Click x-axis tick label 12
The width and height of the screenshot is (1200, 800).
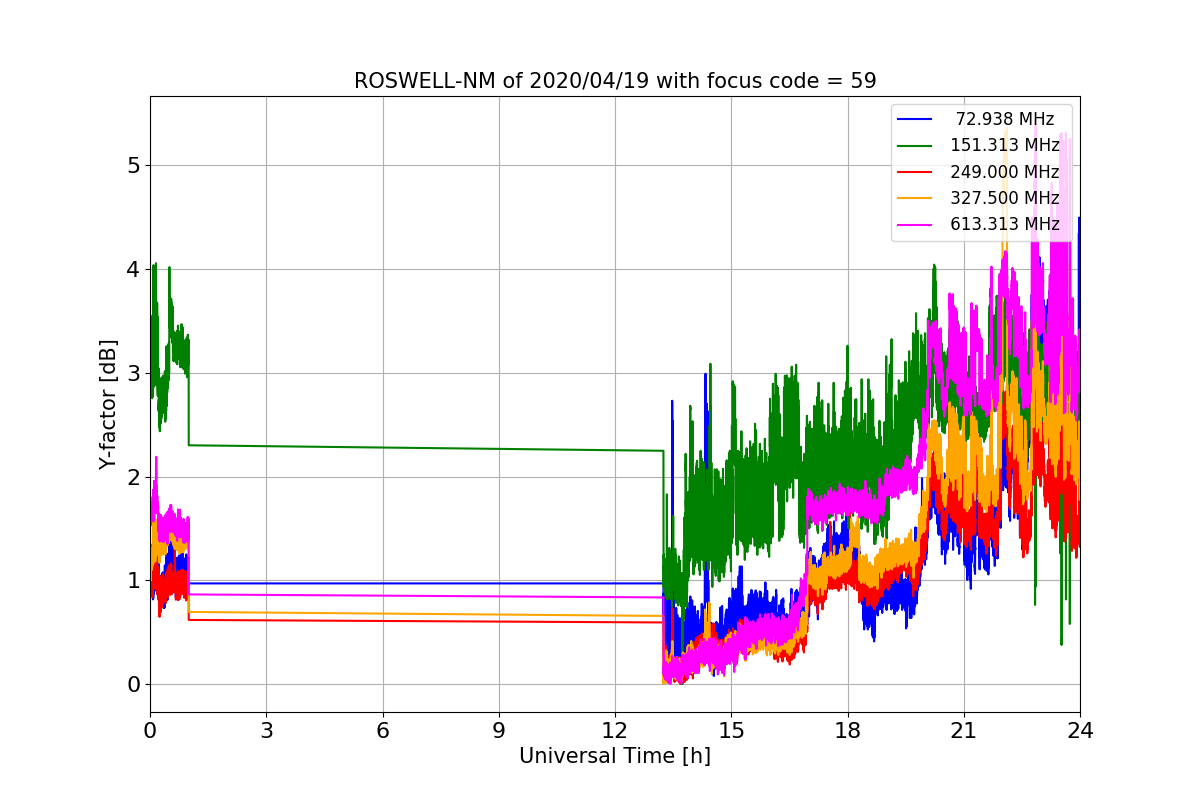(615, 730)
